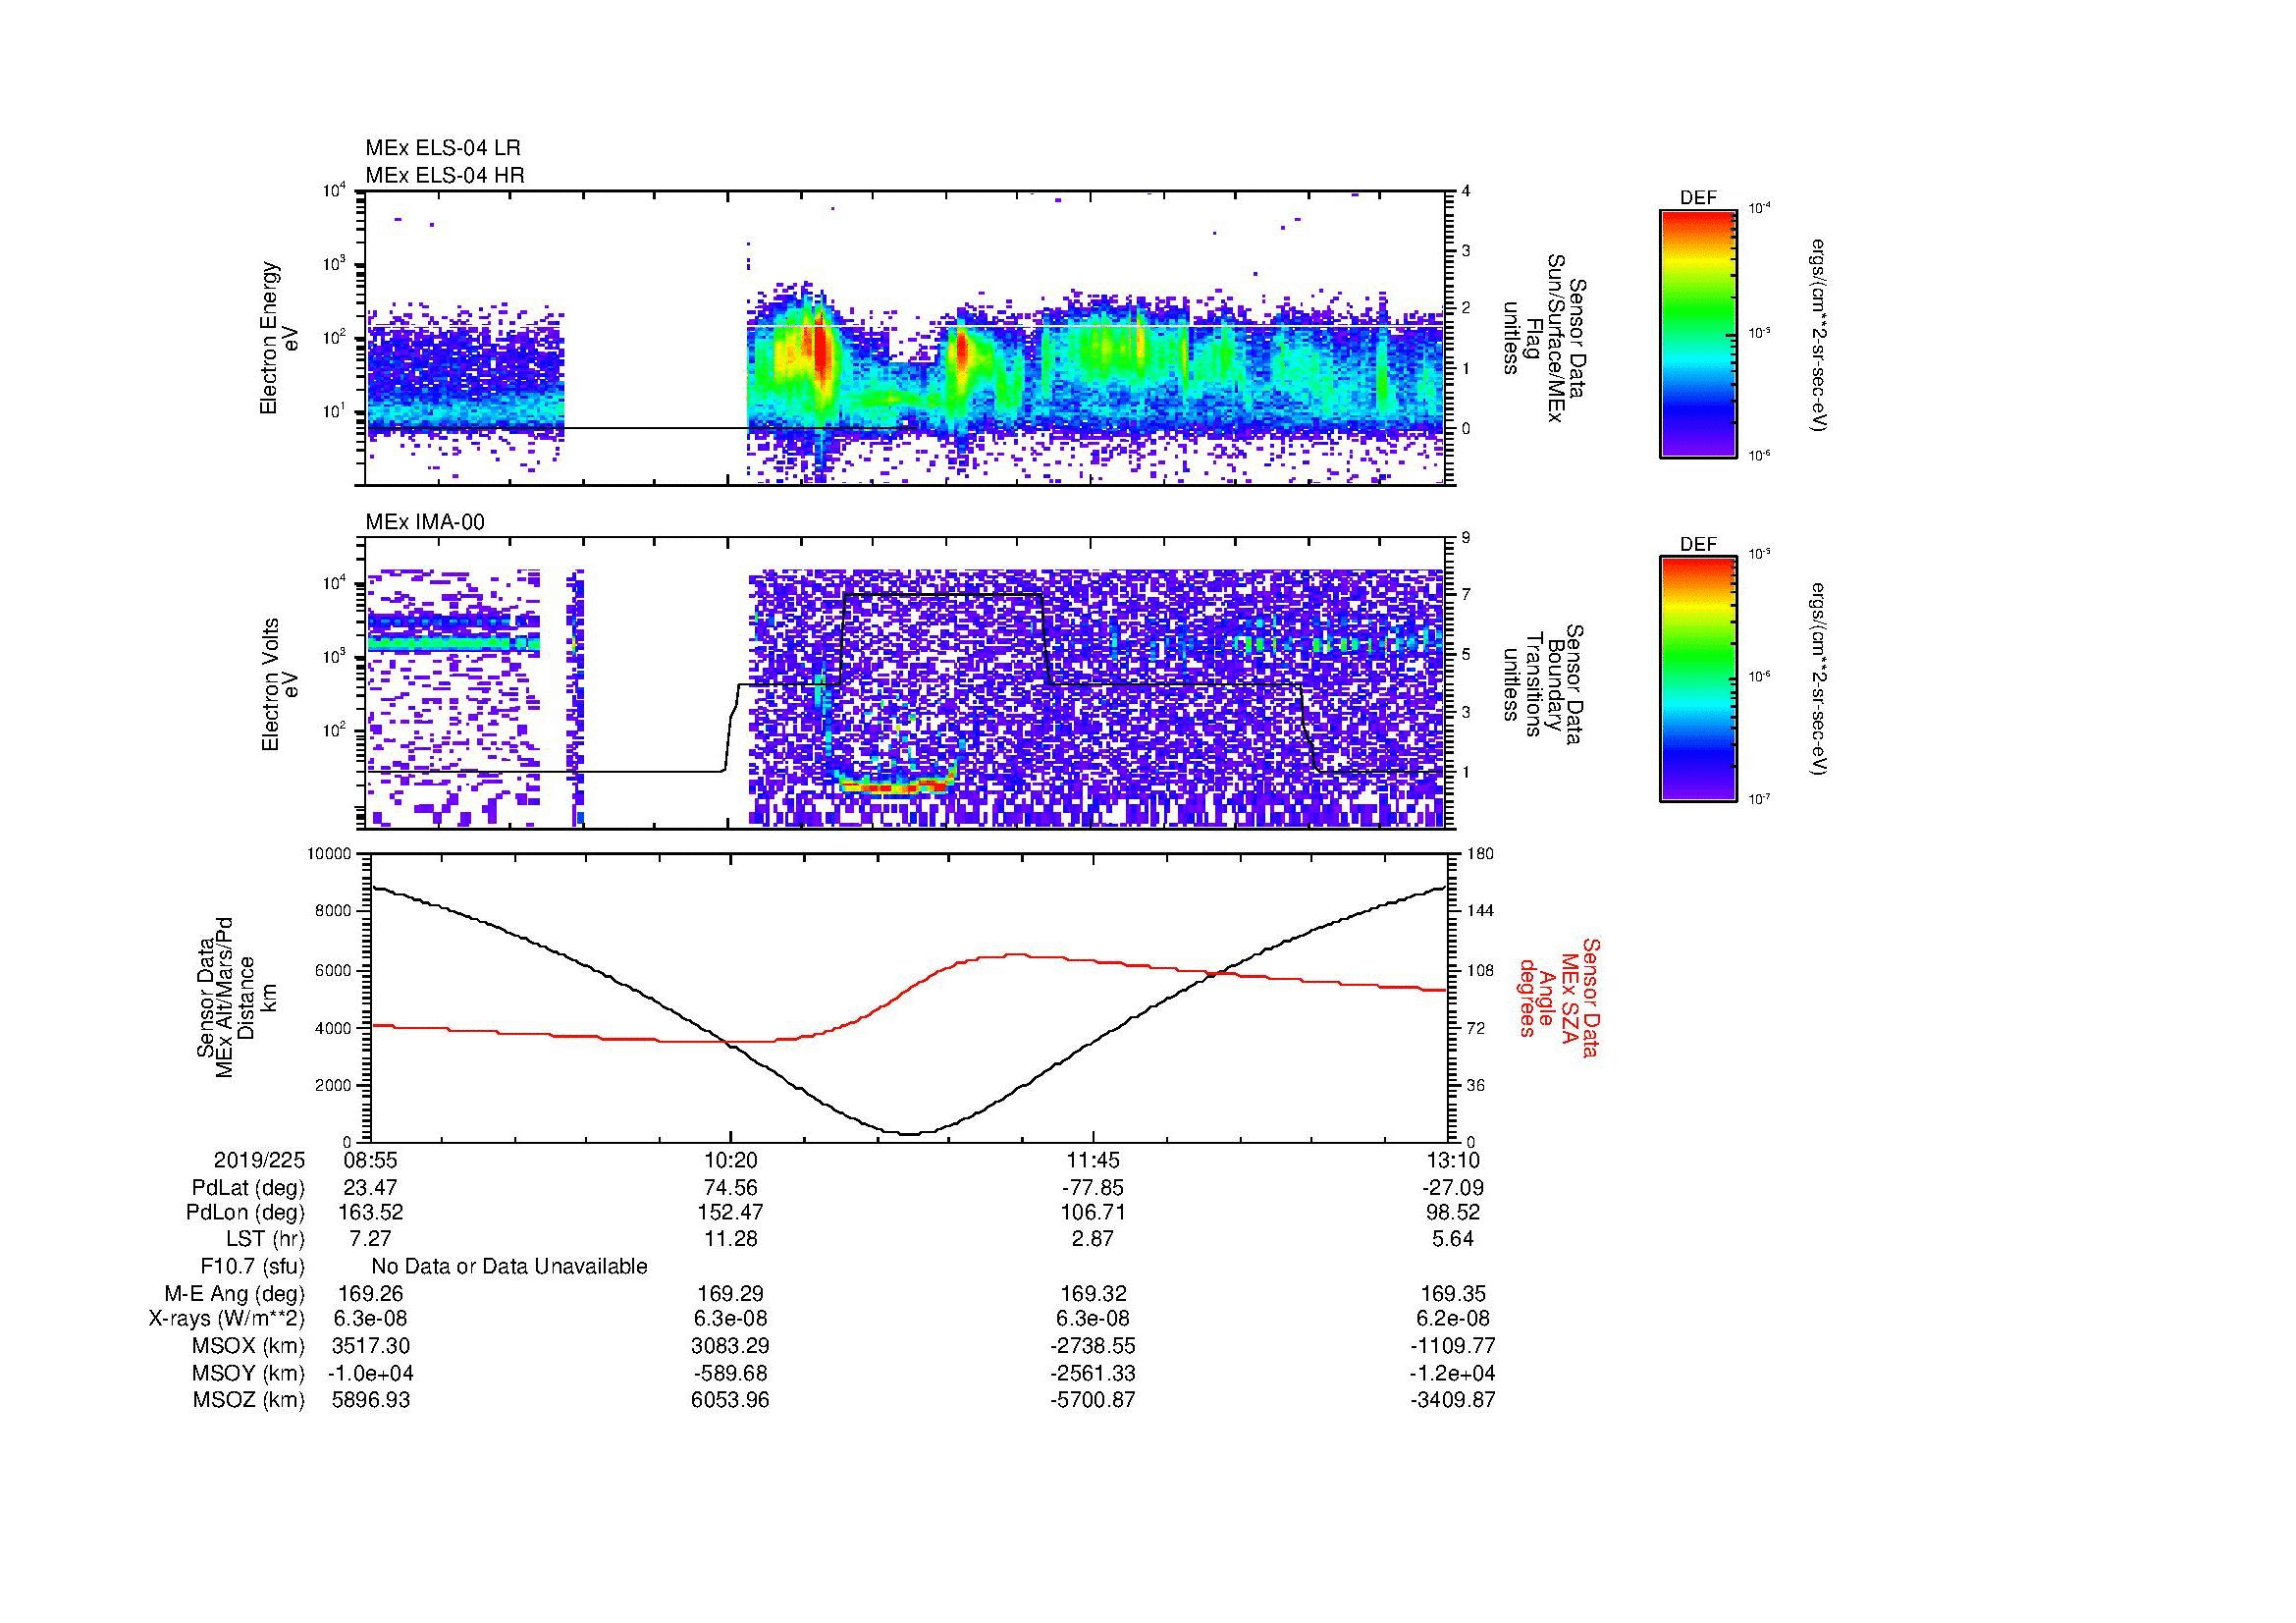Click MSOX value 3517.30
Screen dimensions: 2296x1623
(x=370, y=1346)
